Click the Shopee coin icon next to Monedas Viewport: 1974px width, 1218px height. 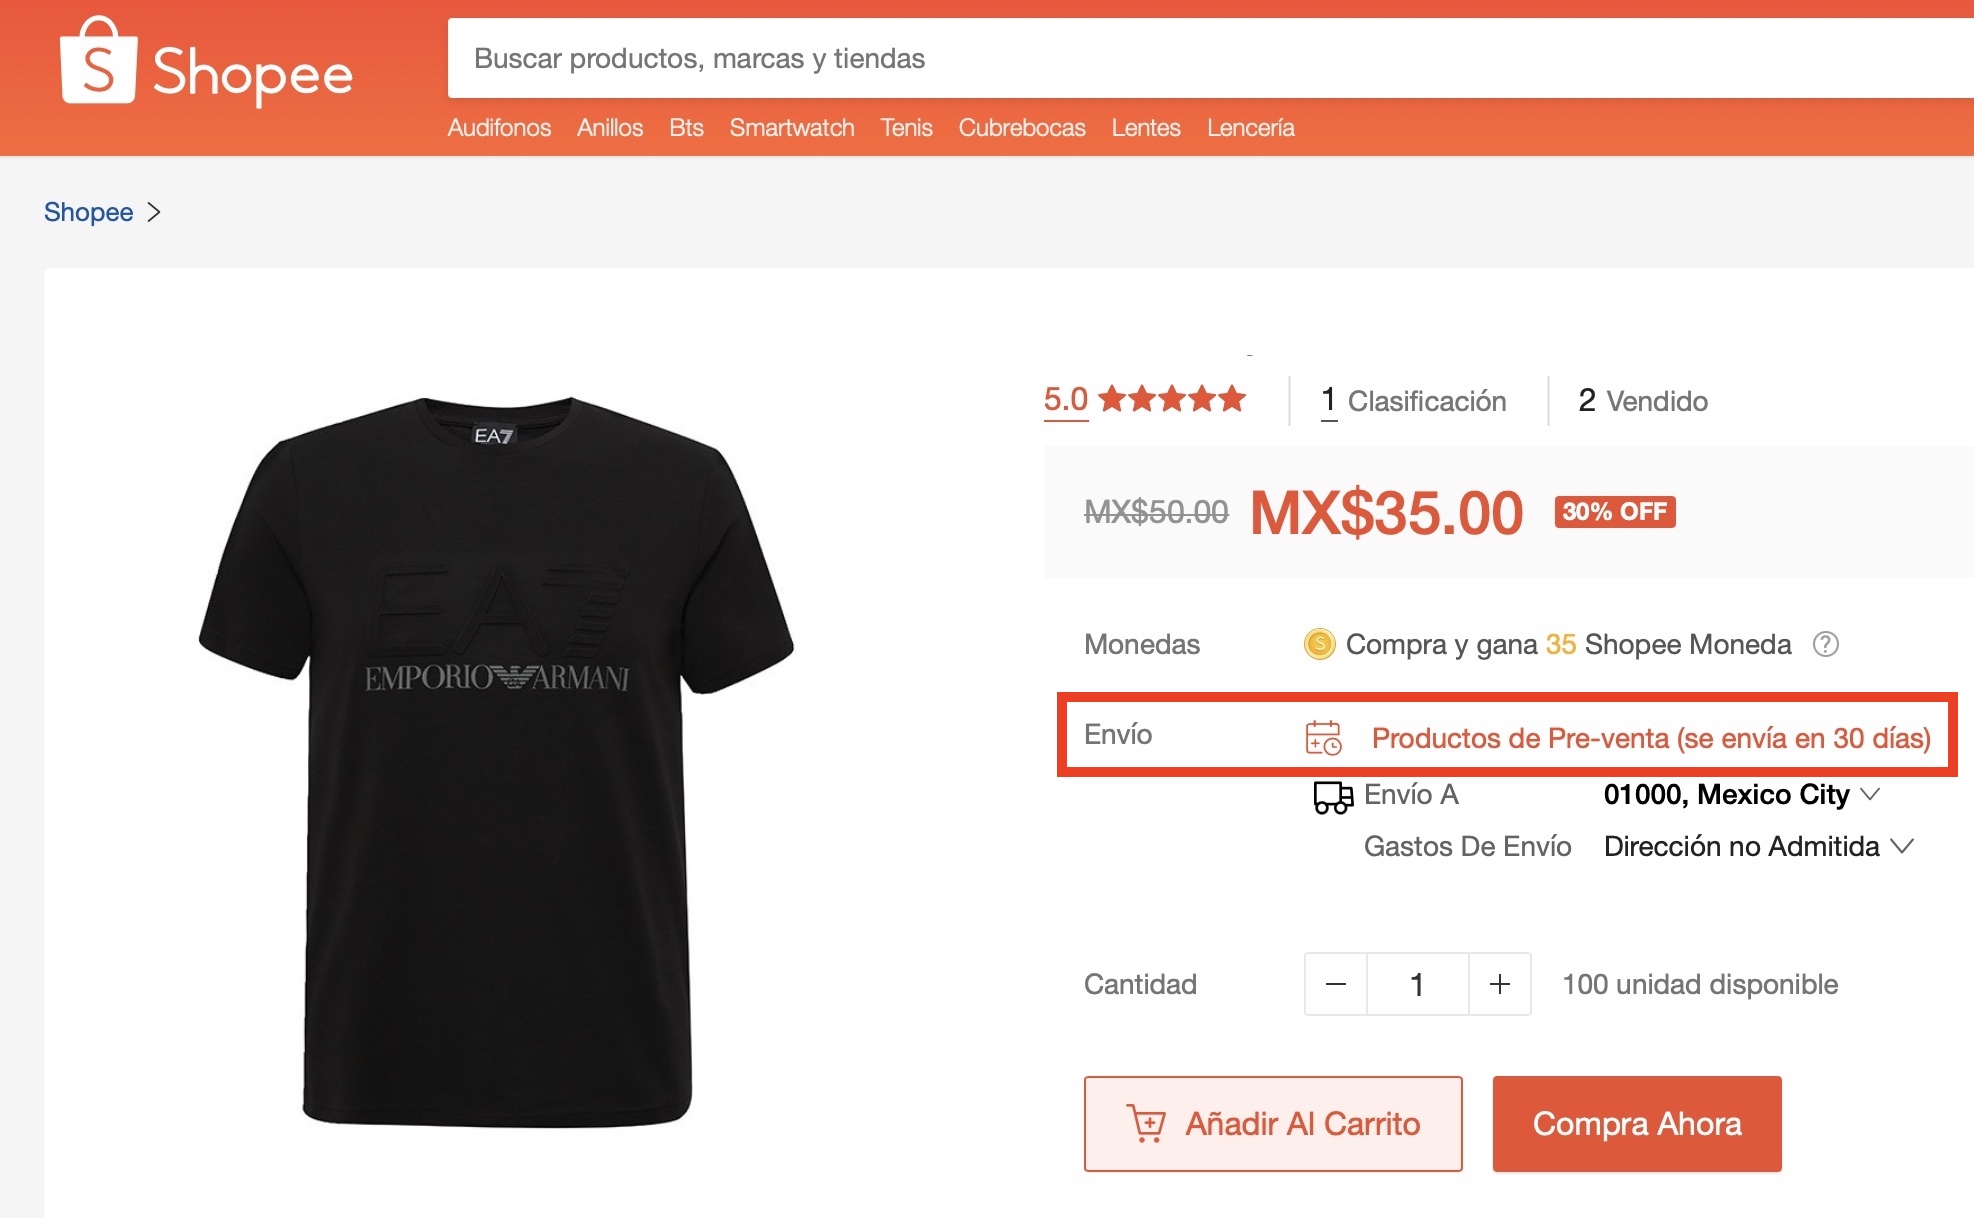pos(1318,645)
